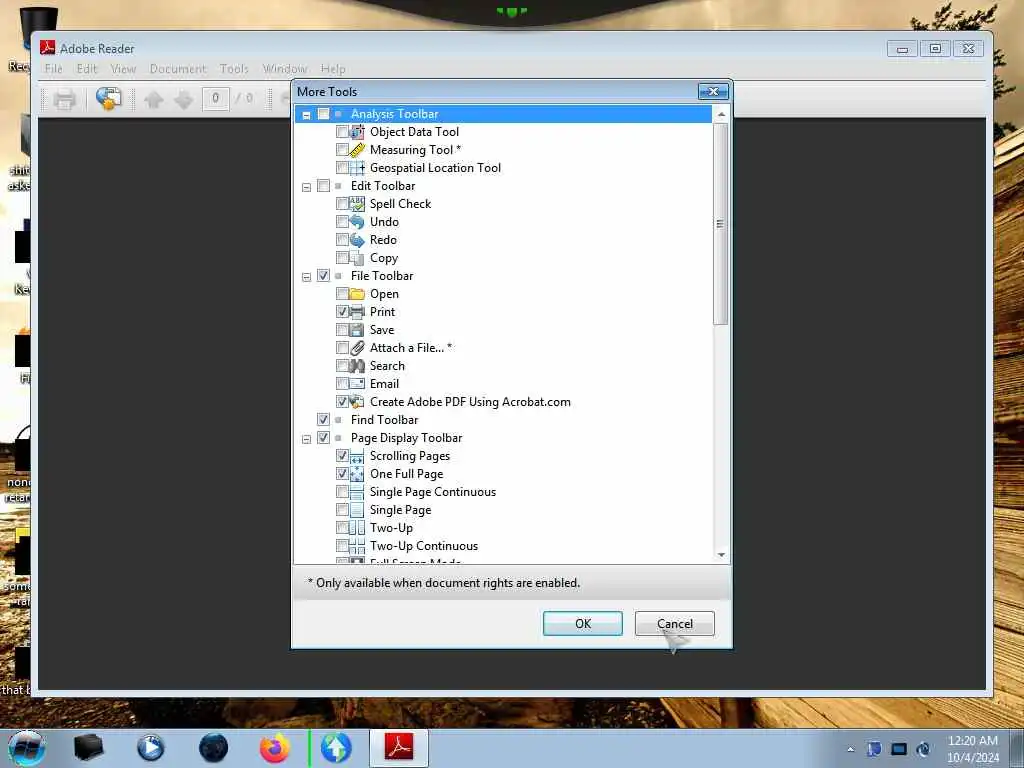The image size is (1024, 768).
Task: Click the Email envelope icon
Action: point(357,384)
